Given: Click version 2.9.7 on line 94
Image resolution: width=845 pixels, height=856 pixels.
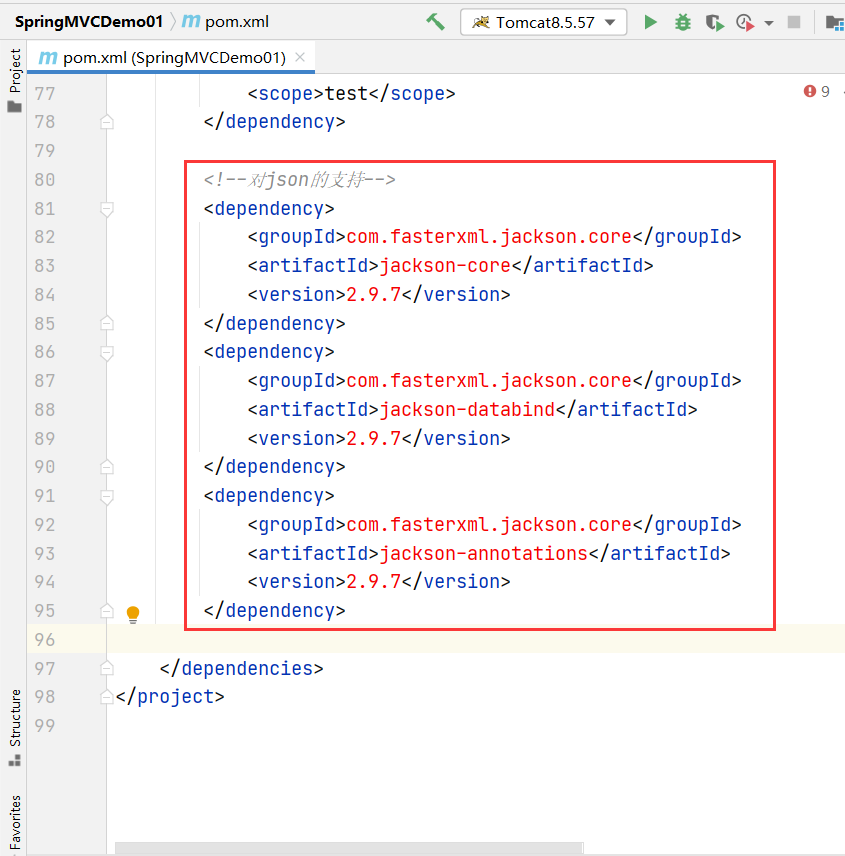Looking at the screenshot, I should (x=374, y=582).
